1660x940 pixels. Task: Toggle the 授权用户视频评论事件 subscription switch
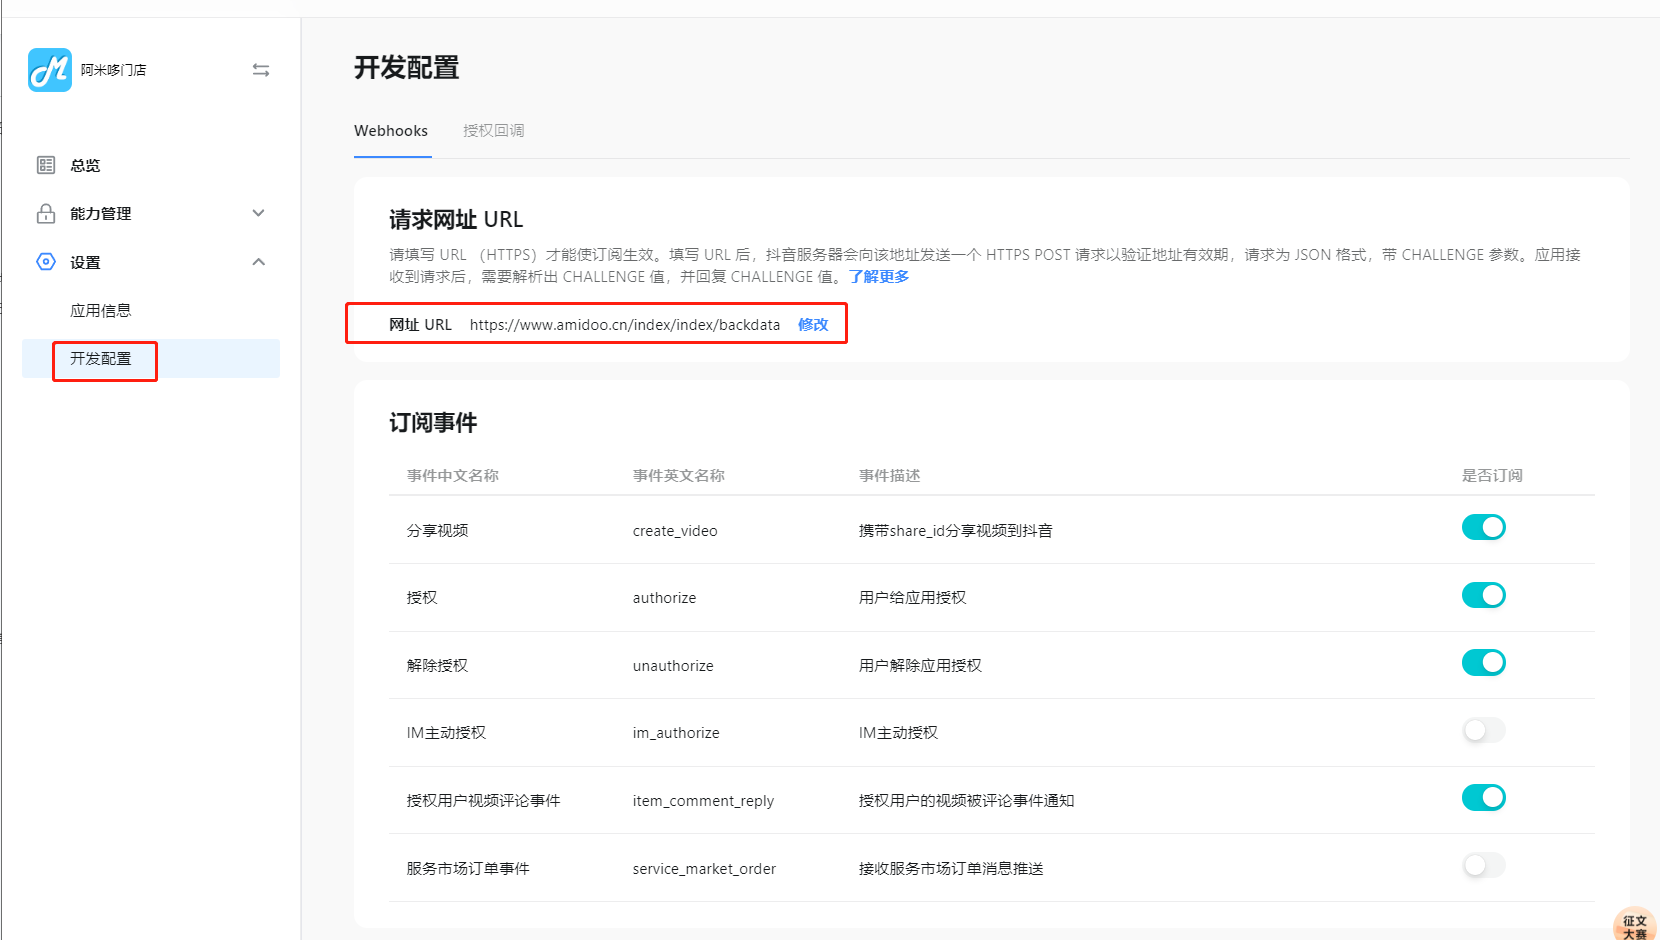coord(1484,797)
